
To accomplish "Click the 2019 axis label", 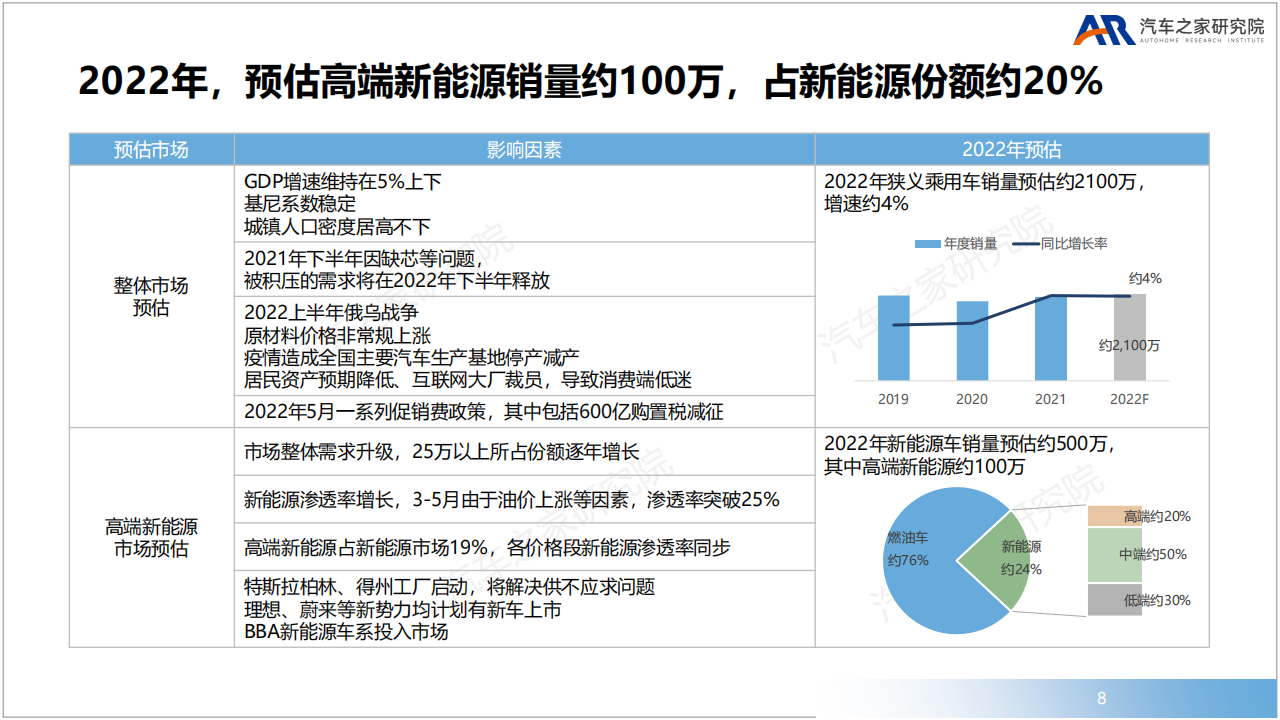I will point(893,399).
